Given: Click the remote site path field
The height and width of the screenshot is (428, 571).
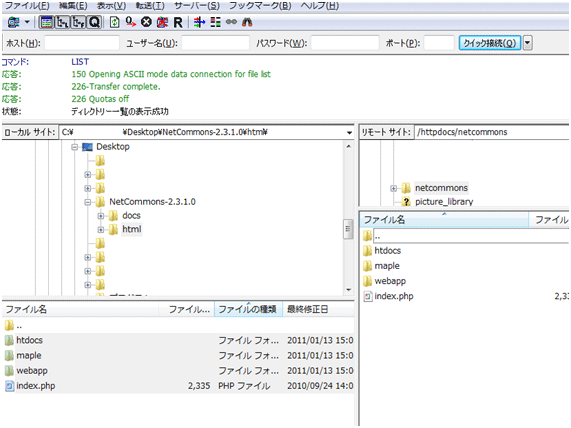Looking at the screenshot, I should pyautogui.click(x=492, y=132).
